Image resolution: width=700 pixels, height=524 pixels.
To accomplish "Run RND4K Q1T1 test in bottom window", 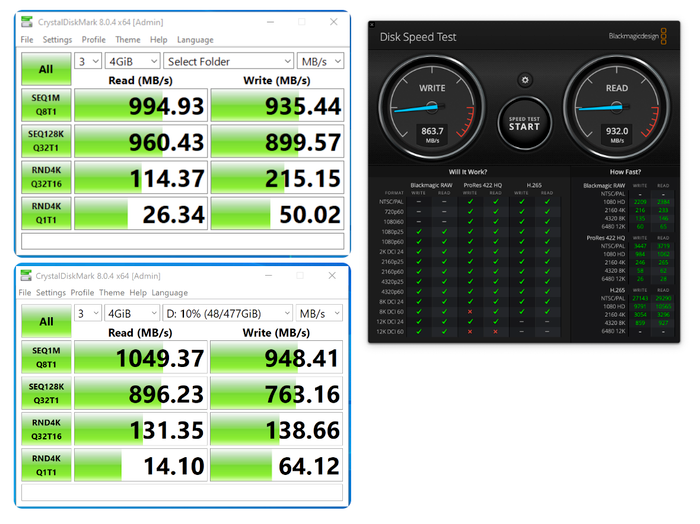I will pyautogui.click(x=46, y=466).
